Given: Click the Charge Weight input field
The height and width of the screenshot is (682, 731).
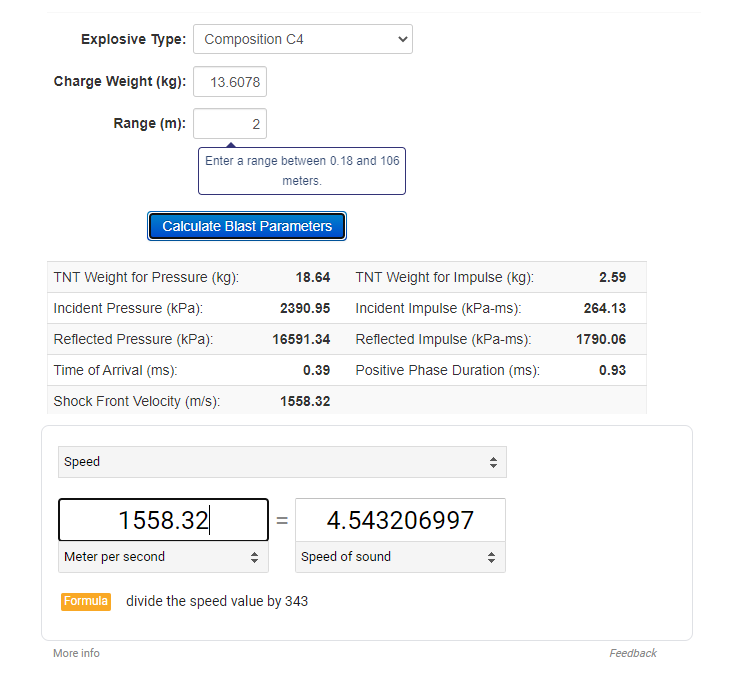Looking at the screenshot, I should click(x=230, y=81).
